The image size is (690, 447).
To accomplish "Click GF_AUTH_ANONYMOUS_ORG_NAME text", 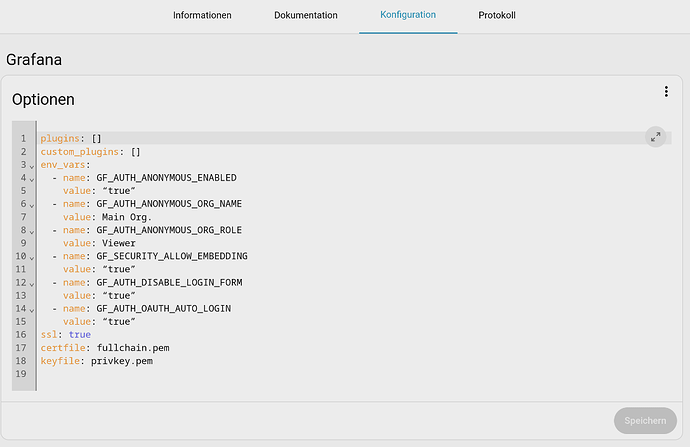I will [169, 204].
